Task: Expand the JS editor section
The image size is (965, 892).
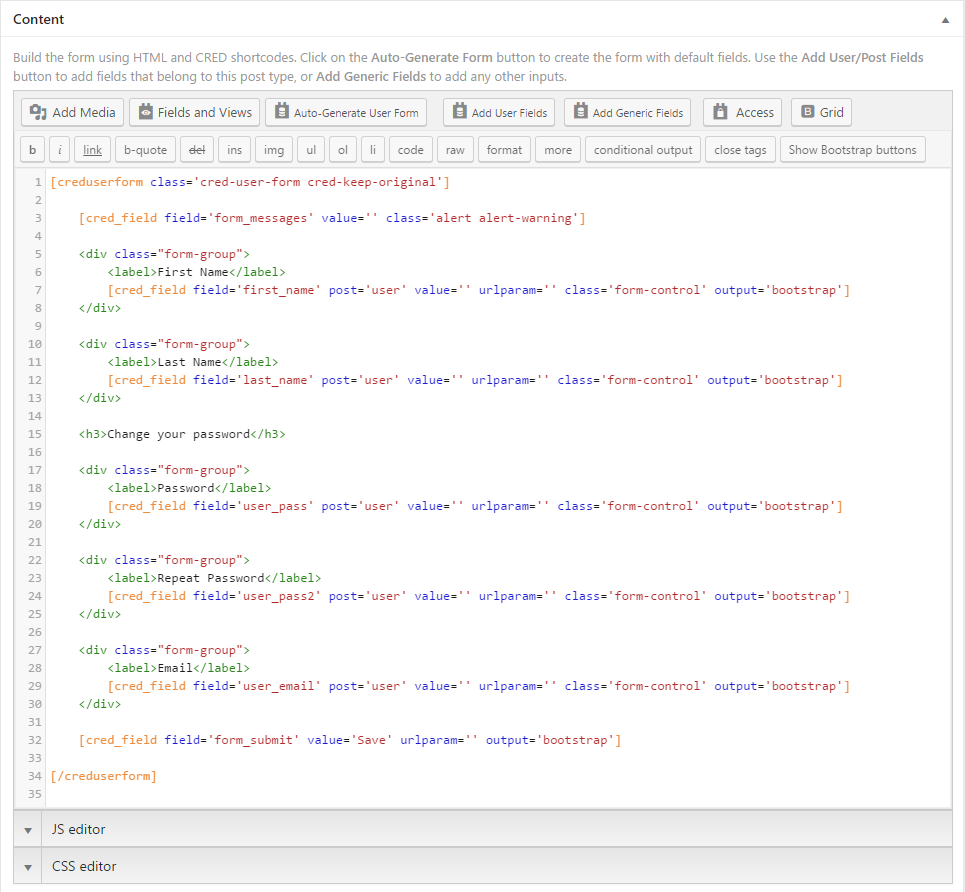Action: click(28, 830)
